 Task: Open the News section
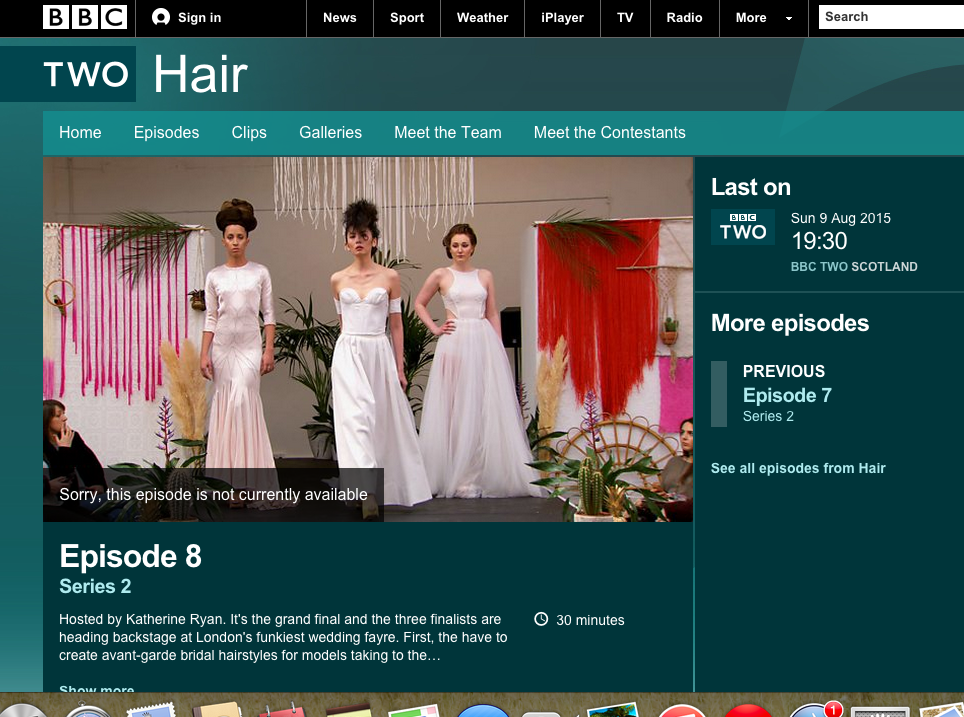[x=340, y=18]
